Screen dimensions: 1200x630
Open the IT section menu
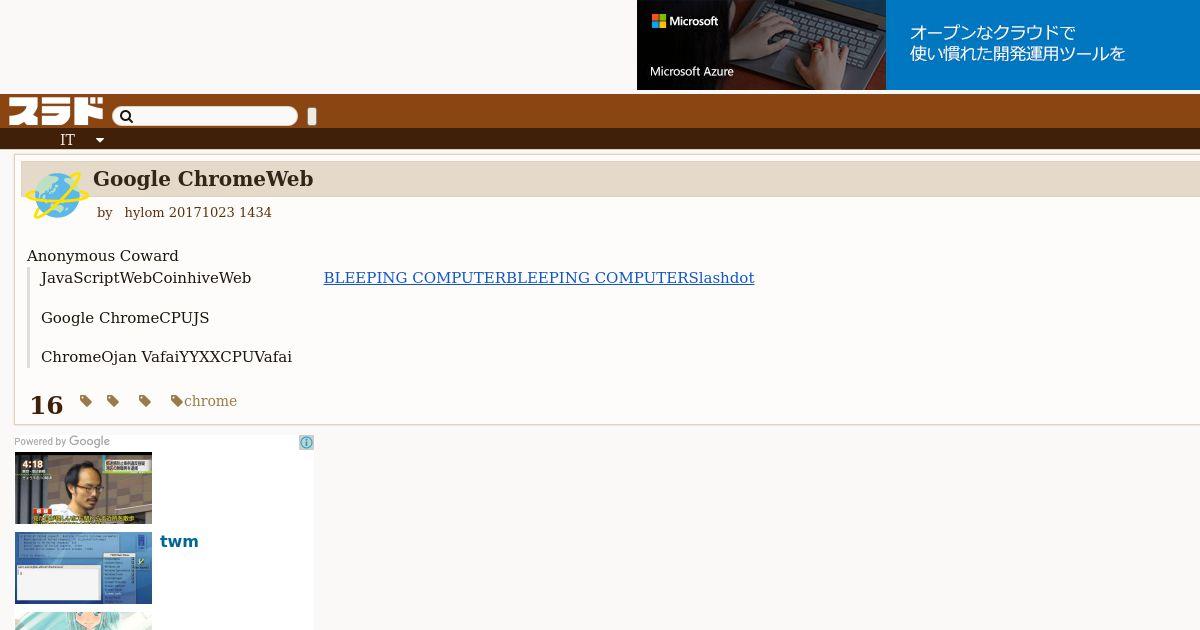[67, 140]
